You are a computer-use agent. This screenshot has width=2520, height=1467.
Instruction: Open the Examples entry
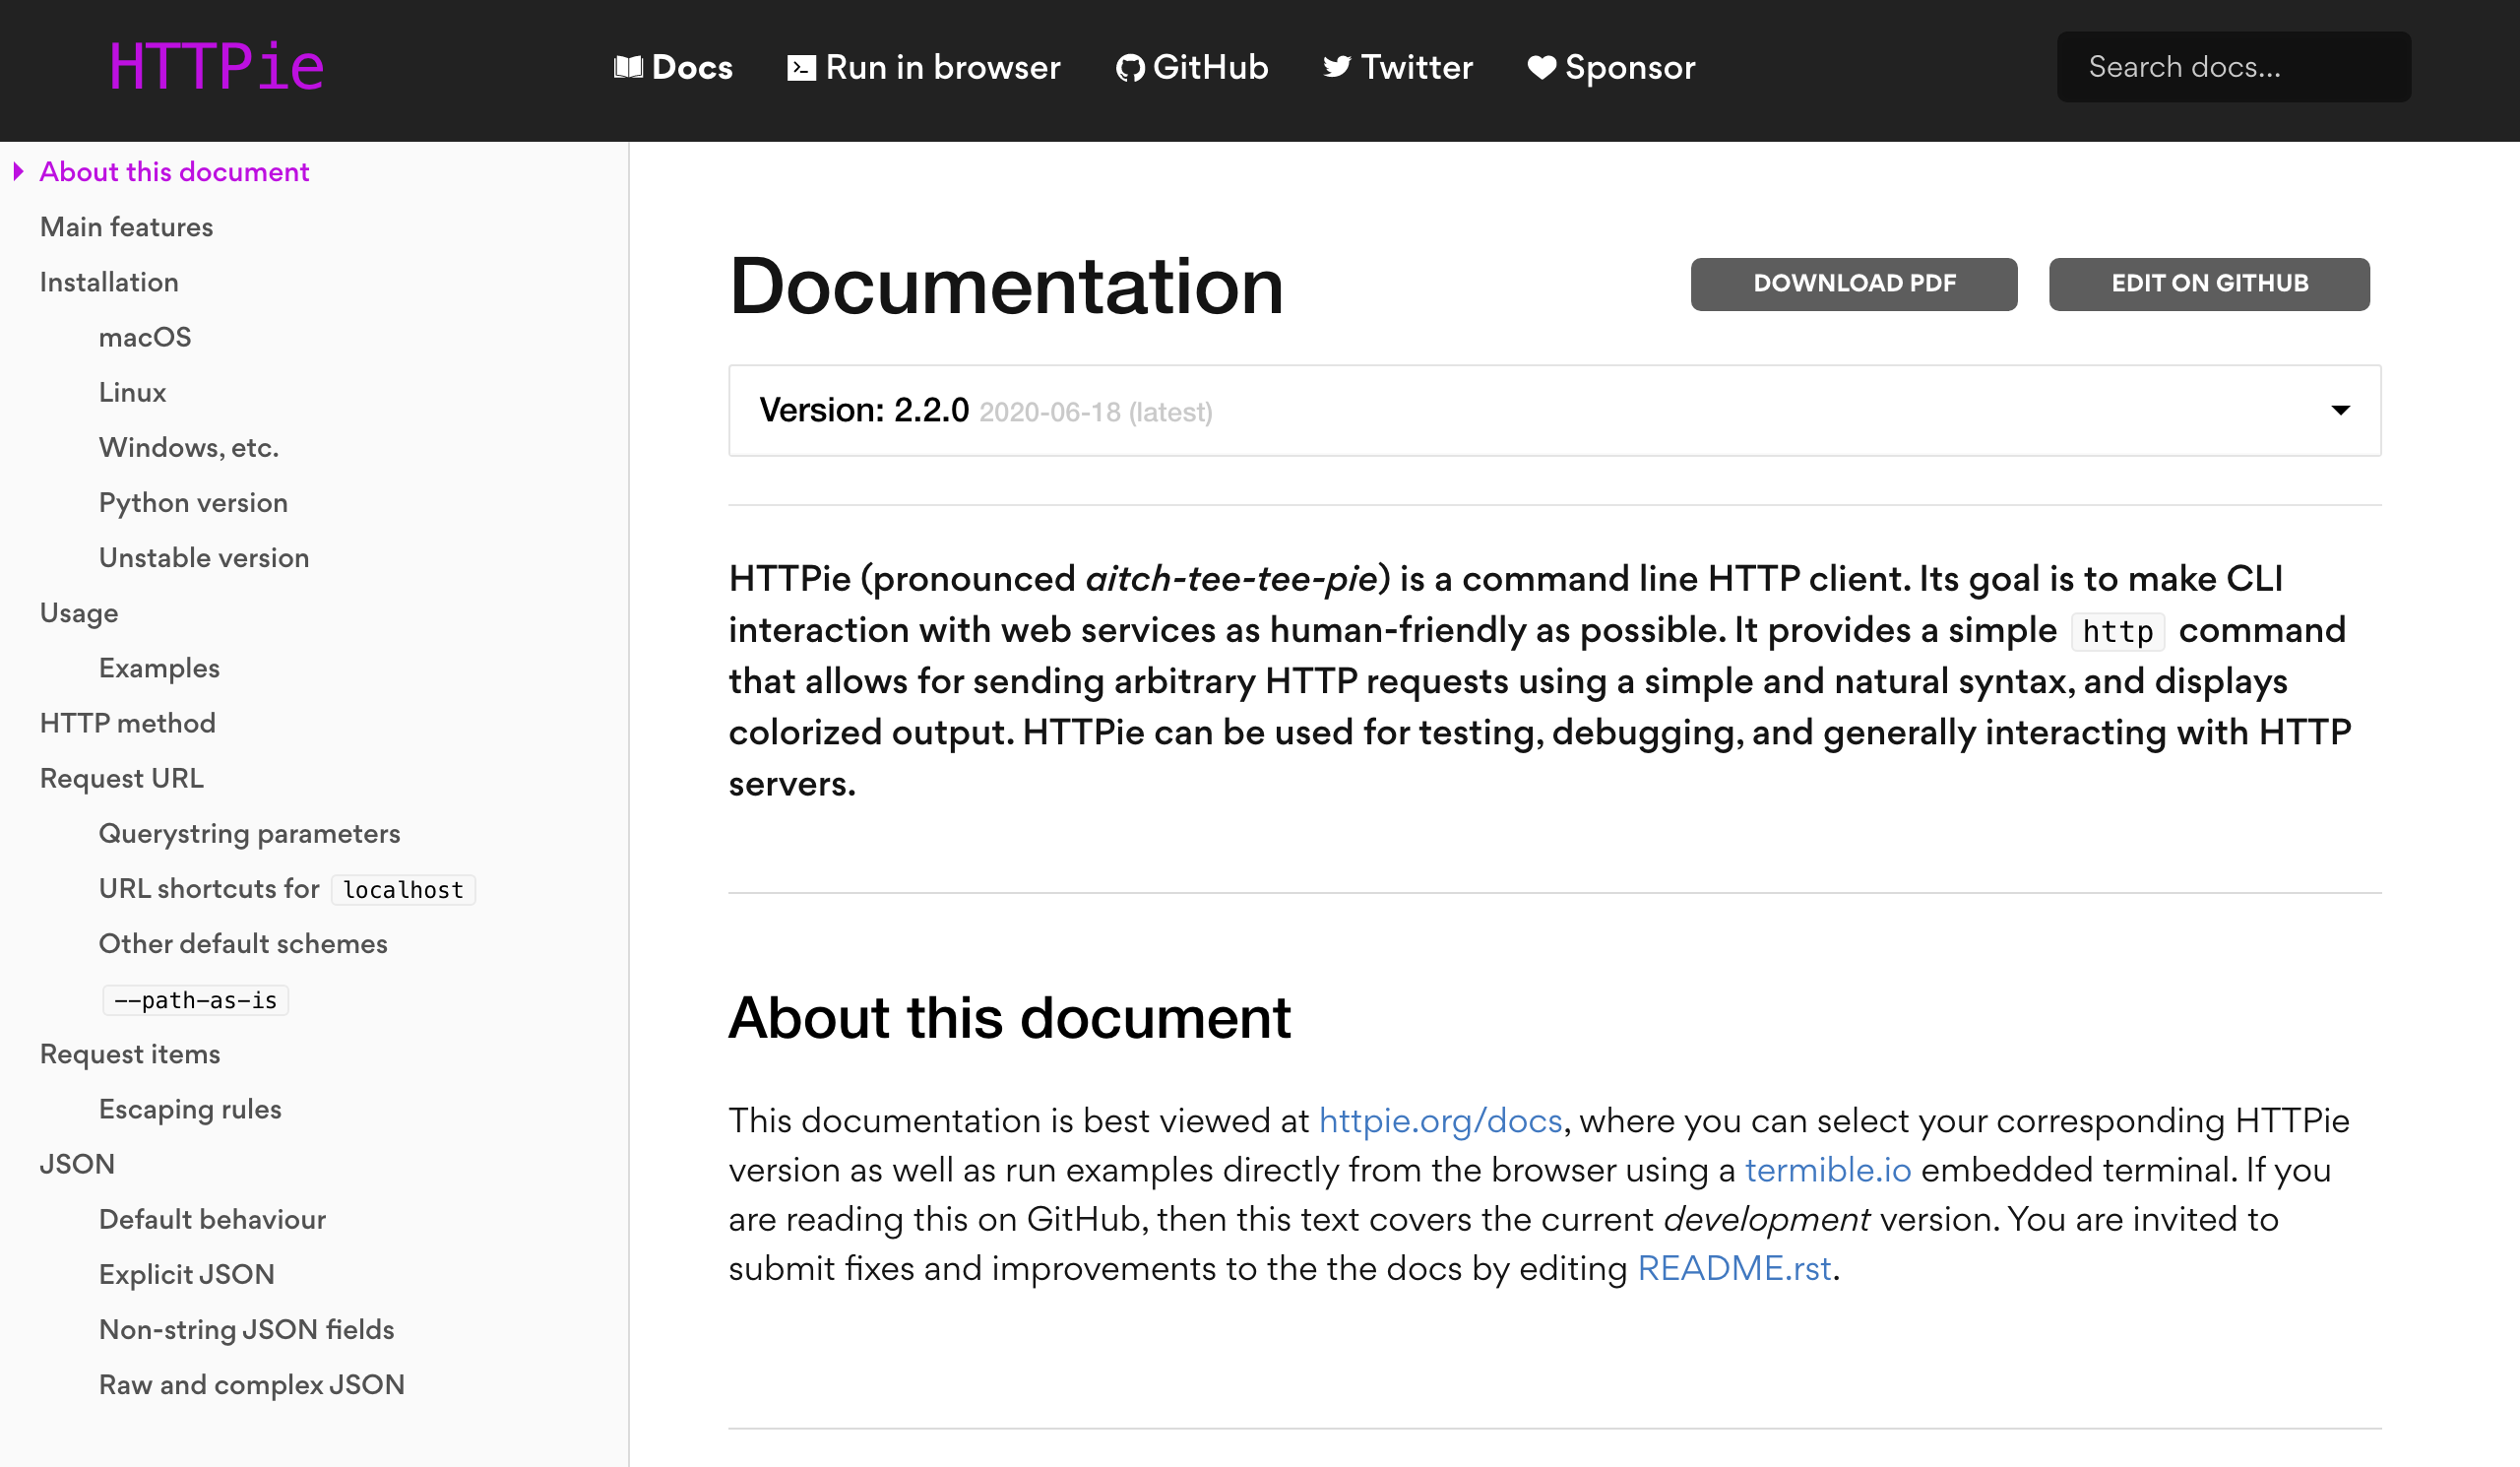(159, 668)
